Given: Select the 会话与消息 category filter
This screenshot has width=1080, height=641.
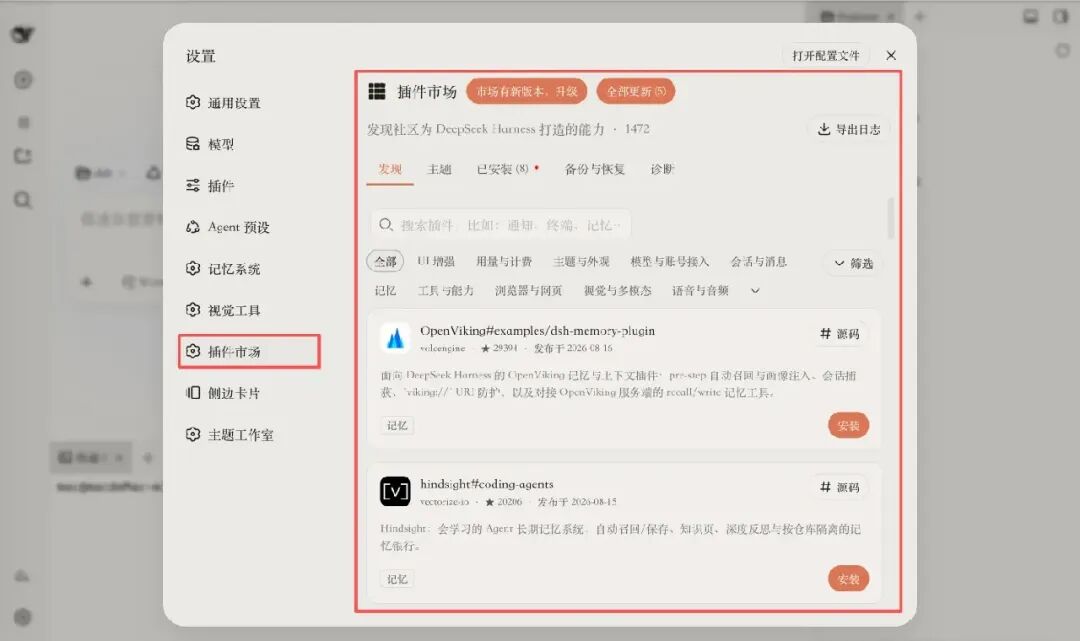Looking at the screenshot, I should click(758, 262).
